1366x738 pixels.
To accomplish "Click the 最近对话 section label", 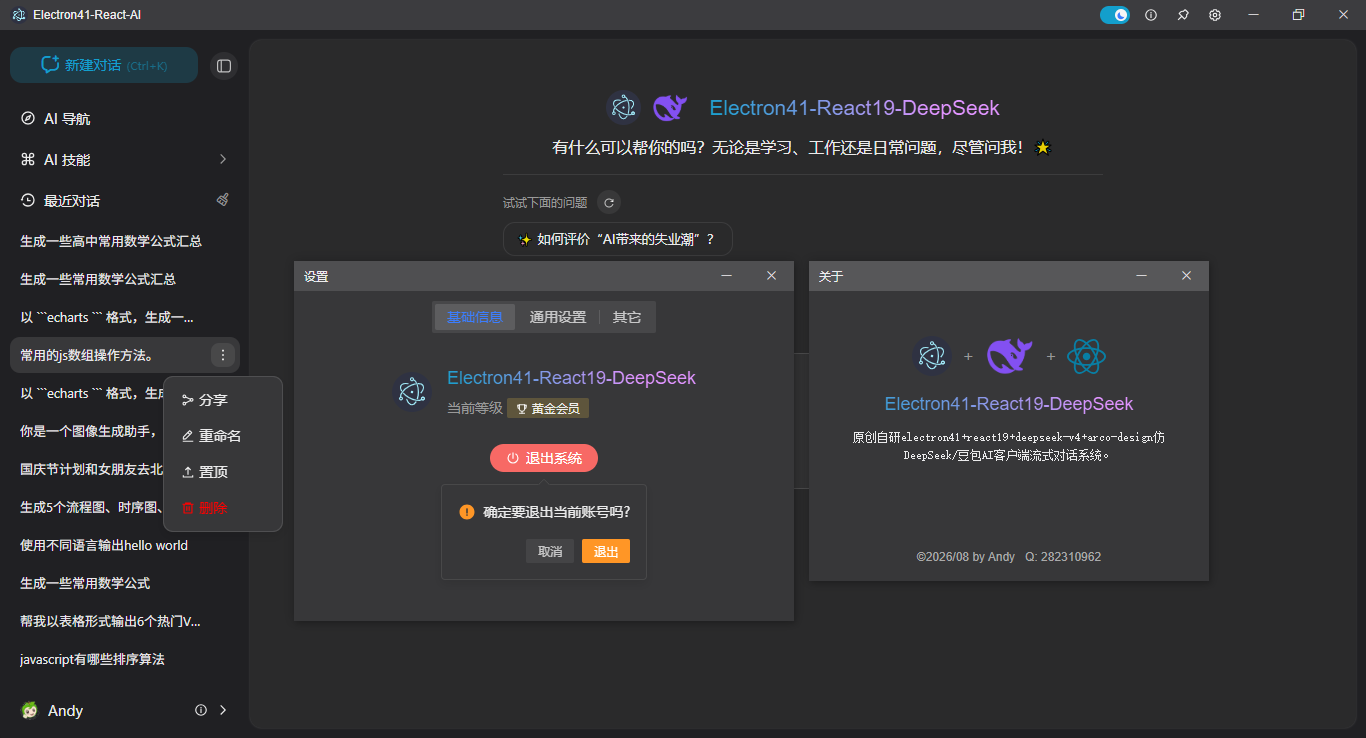I will [72, 200].
